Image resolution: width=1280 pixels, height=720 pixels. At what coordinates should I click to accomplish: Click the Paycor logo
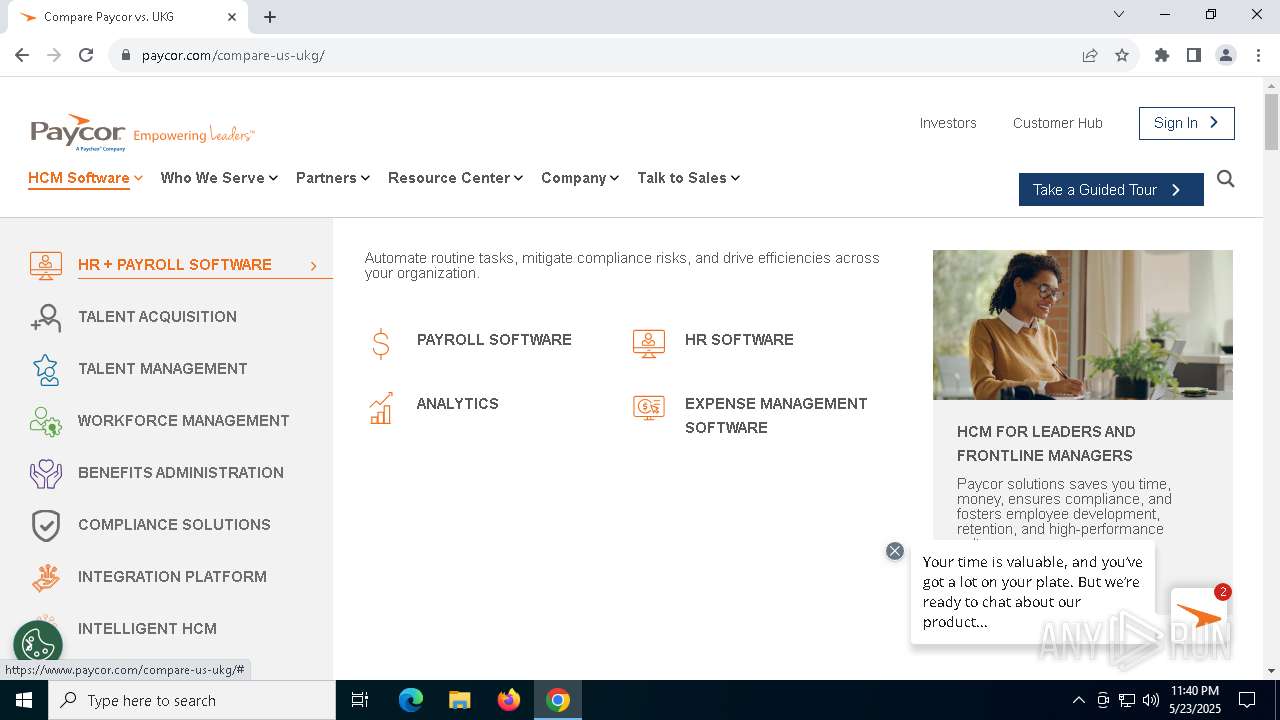(142, 132)
